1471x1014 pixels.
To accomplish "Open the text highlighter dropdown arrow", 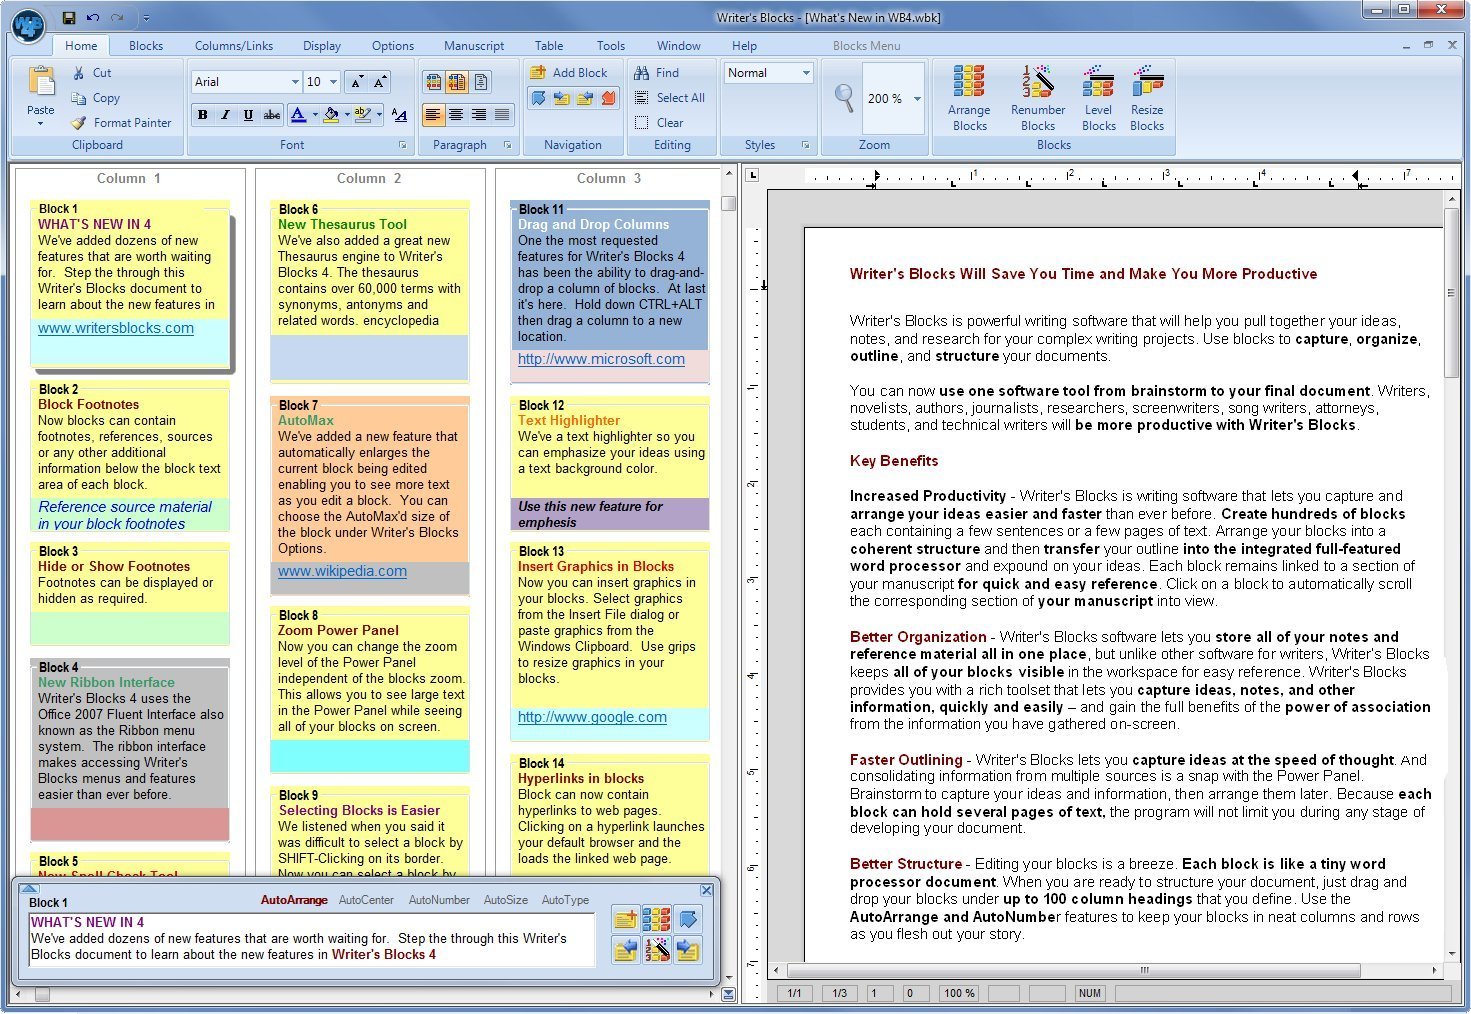I will point(379,115).
